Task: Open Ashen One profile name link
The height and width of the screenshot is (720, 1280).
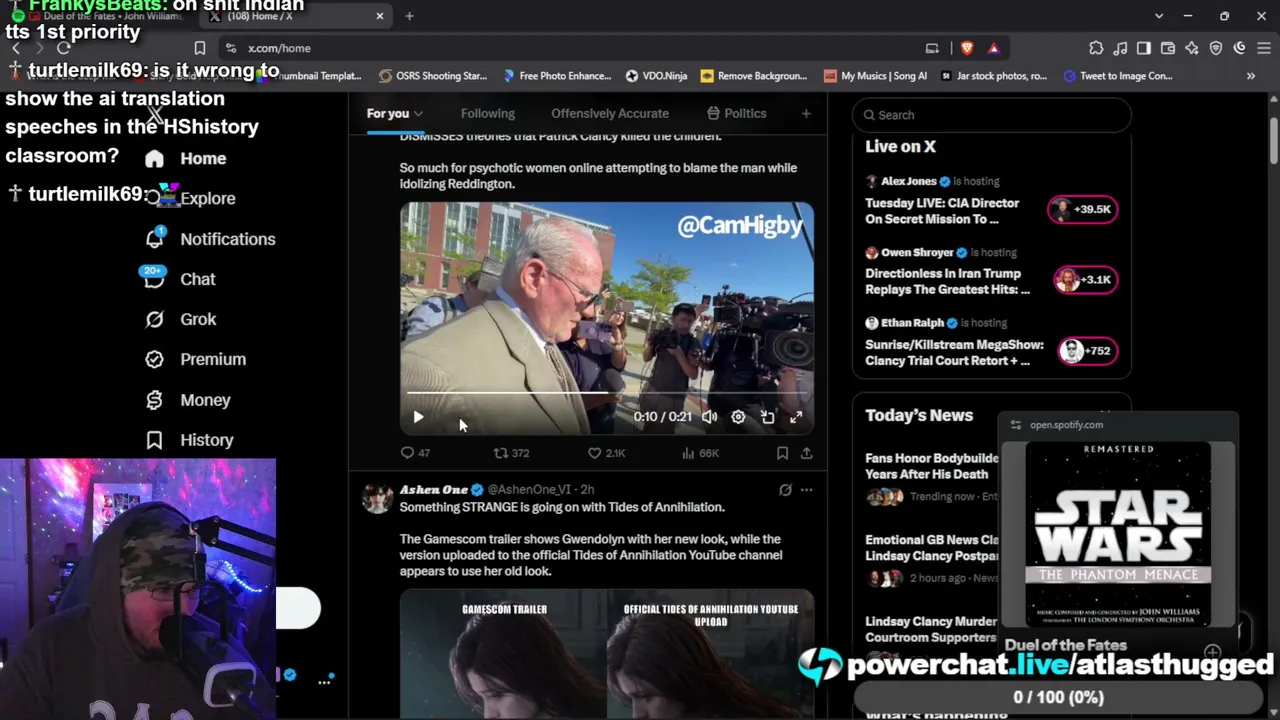Action: pos(434,490)
